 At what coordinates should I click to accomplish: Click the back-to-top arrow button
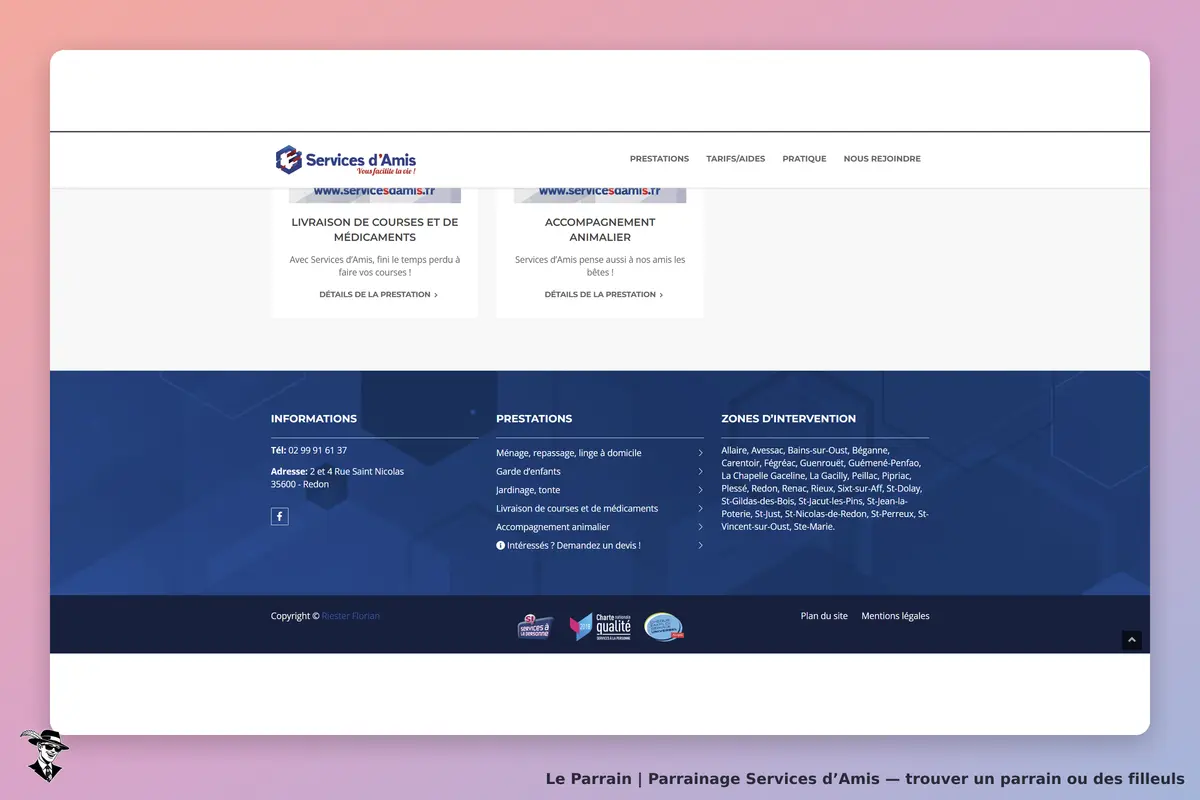point(1131,640)
